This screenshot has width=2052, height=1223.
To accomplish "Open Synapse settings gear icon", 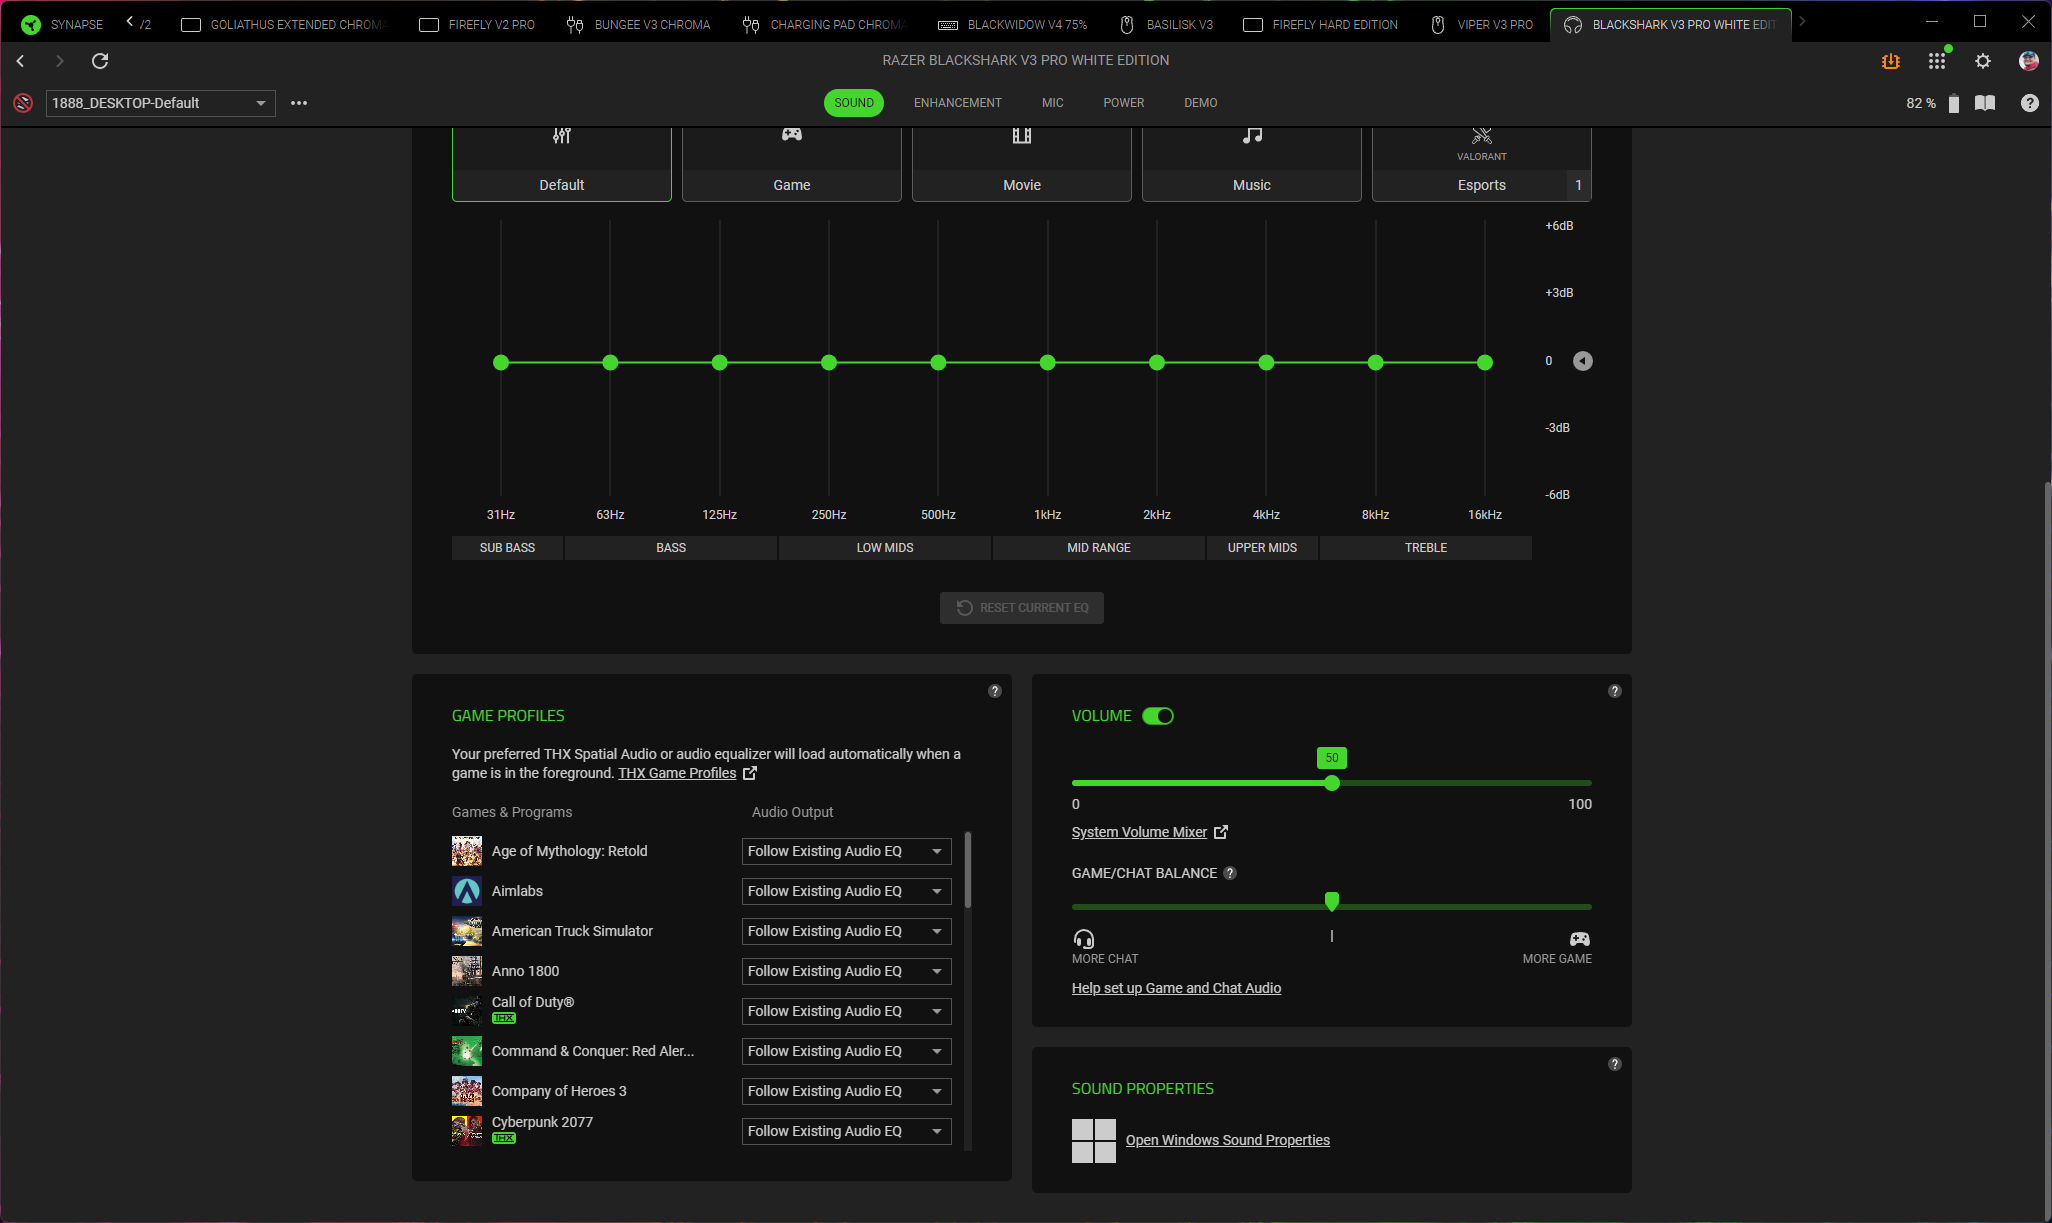I will click(x=1982, y=61).
